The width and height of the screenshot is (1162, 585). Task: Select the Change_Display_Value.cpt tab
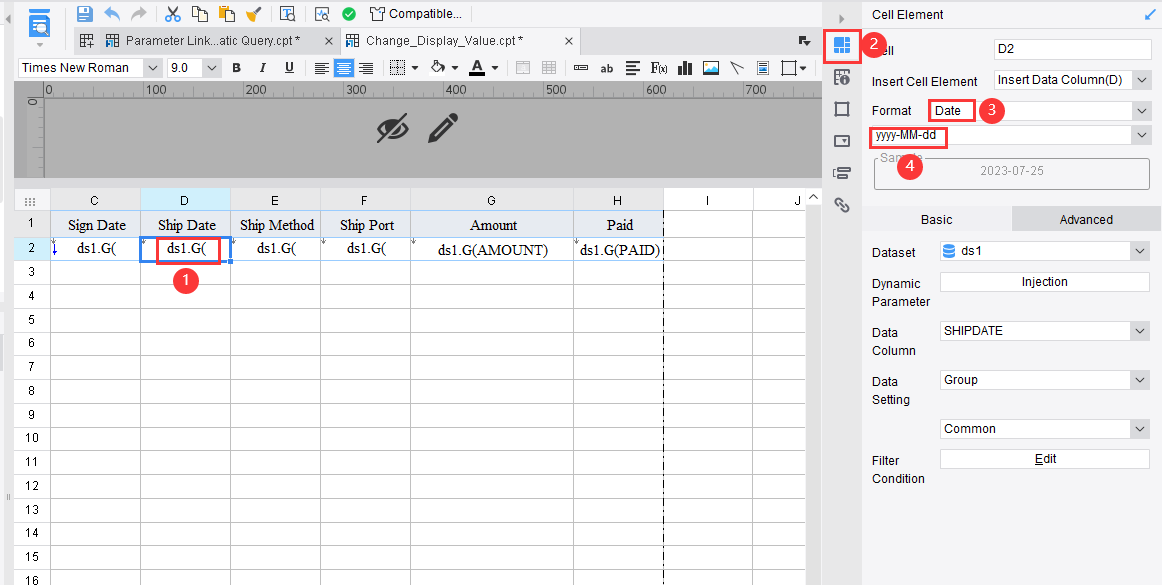coord(455,41)
